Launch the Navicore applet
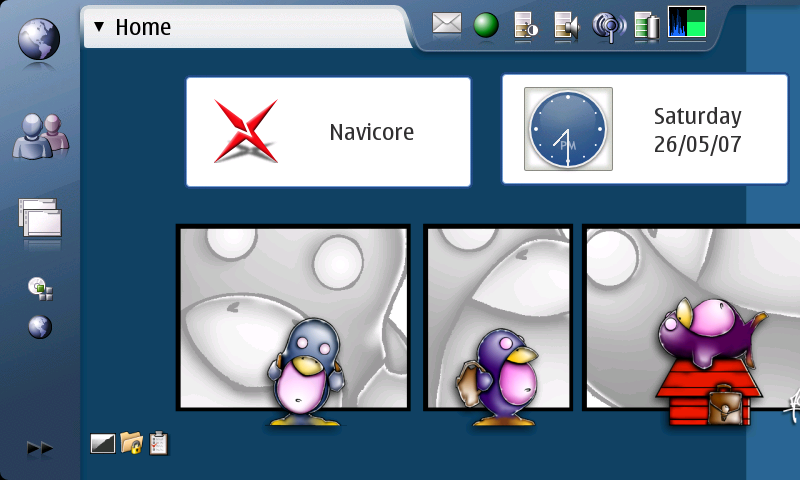This screenshot has height=480, width=800. [x=329, y=132]
